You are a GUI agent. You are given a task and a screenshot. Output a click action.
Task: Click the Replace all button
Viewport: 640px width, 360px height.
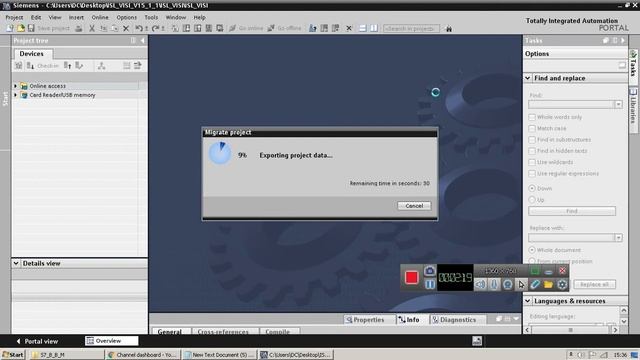[x=595, y=284]
